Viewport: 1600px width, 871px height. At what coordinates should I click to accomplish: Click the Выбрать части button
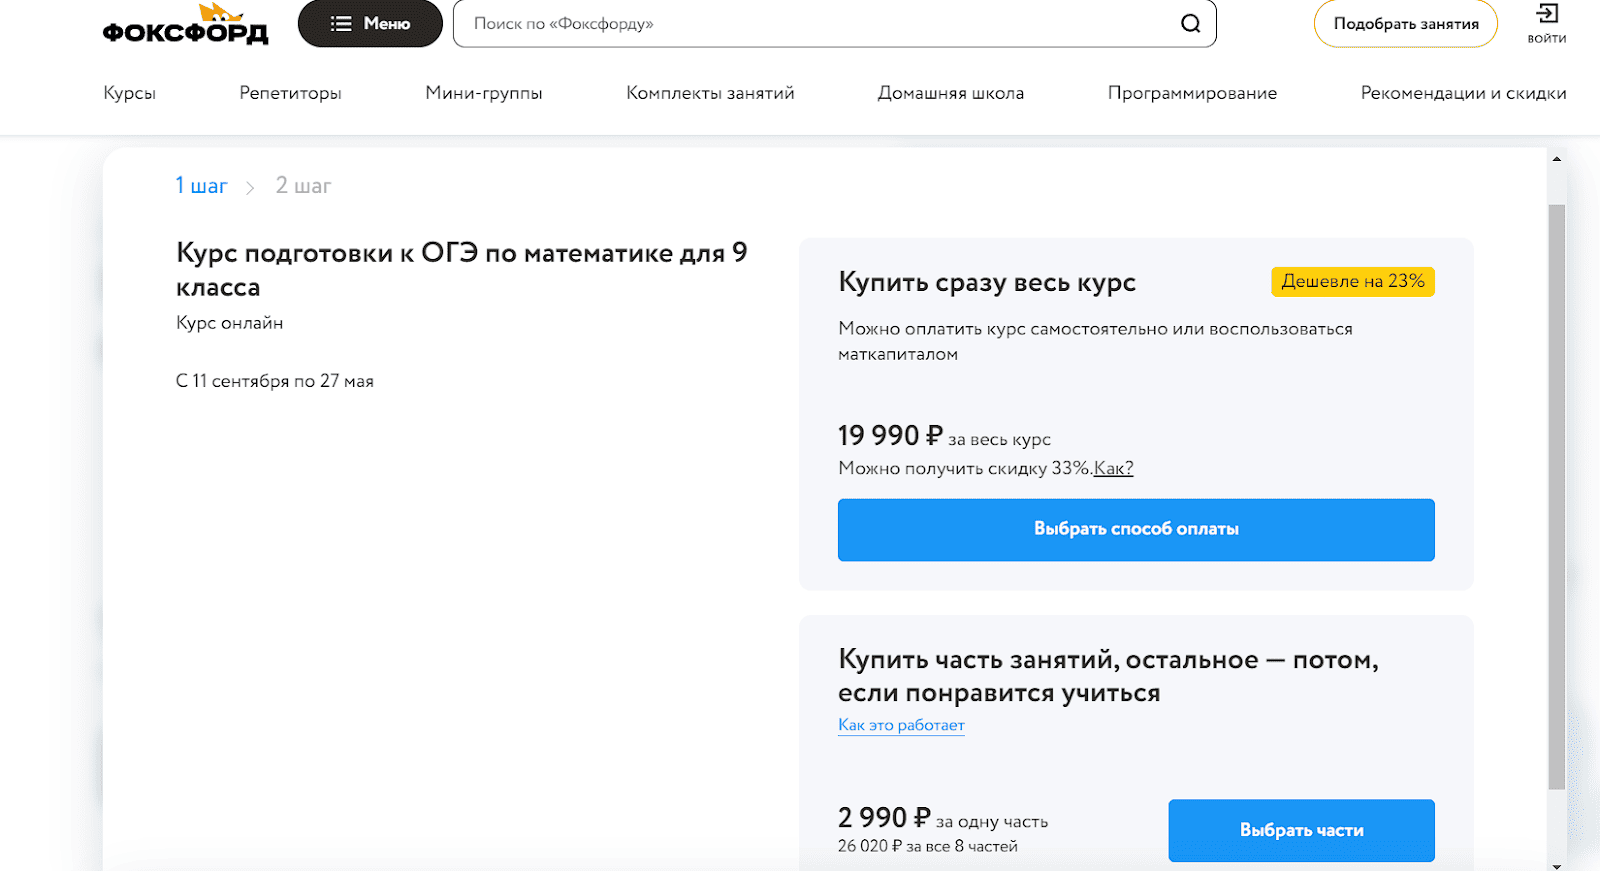[1301, 830]
